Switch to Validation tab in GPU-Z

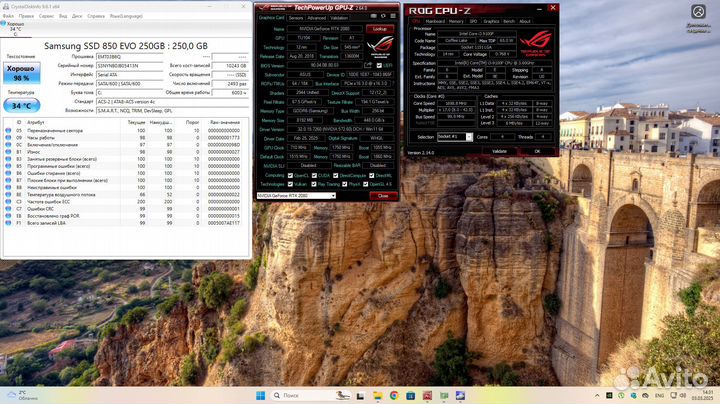(339, 18)
